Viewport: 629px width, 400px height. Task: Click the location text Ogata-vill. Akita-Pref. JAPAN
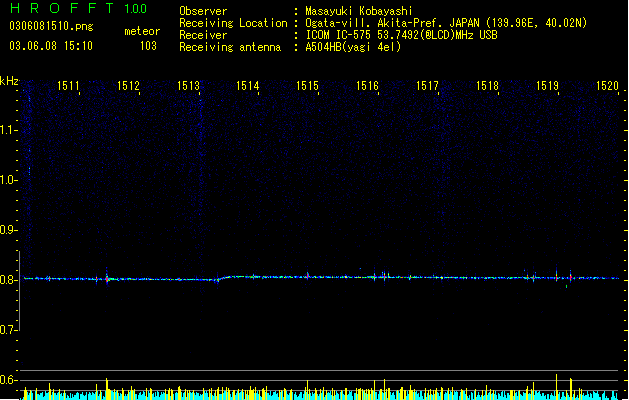pos(392,23)
